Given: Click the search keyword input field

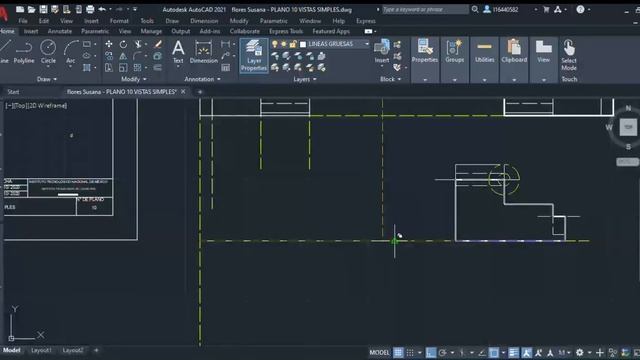Looking at the screenshot, I should click(425, 9).
